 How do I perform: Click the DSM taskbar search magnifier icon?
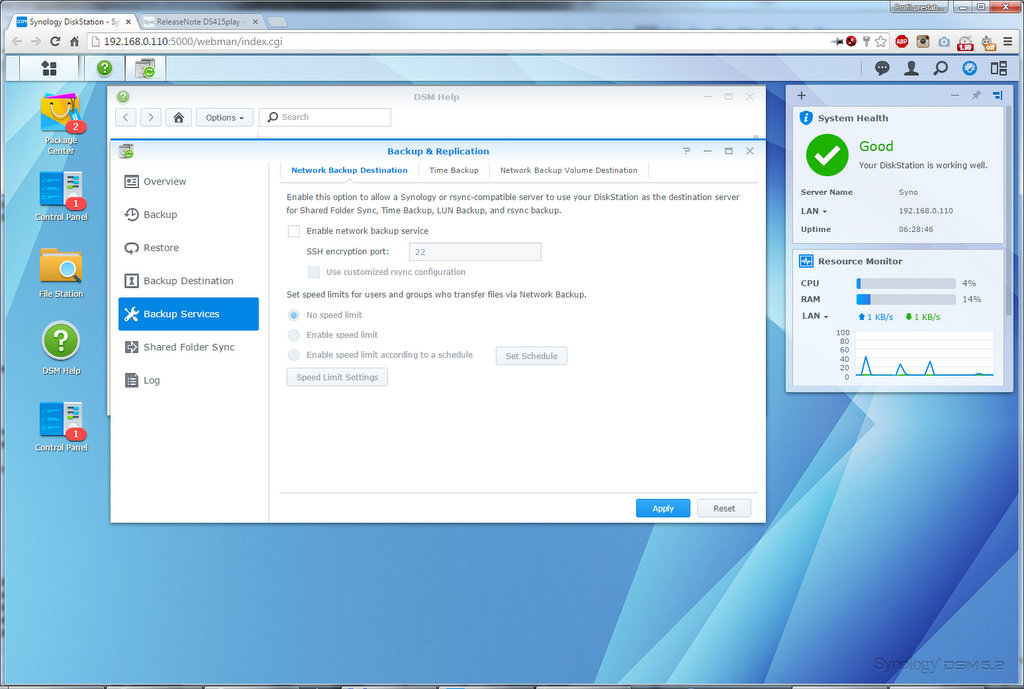(x=940, y=68)
